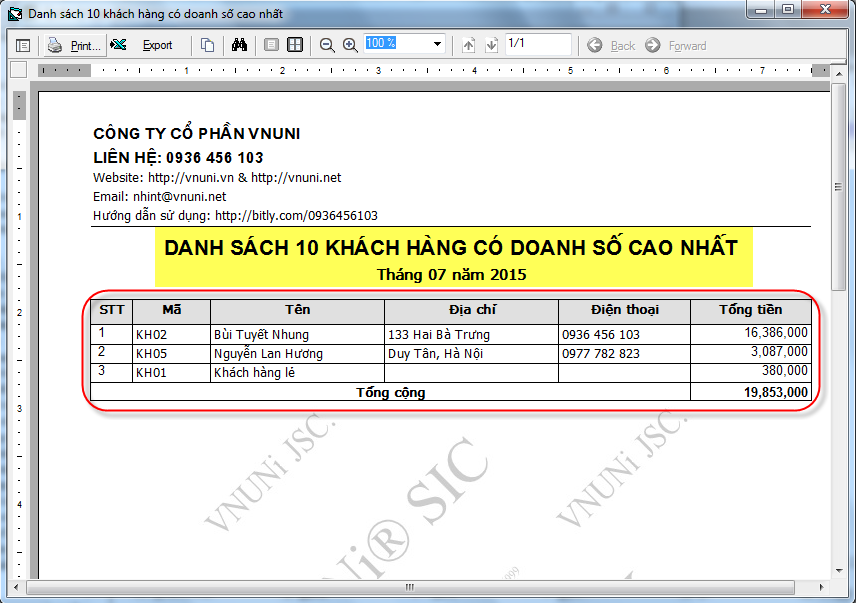Click the copy pages icon
The width and height of the screenshot is (856, 603).
(x=207, y=46)
